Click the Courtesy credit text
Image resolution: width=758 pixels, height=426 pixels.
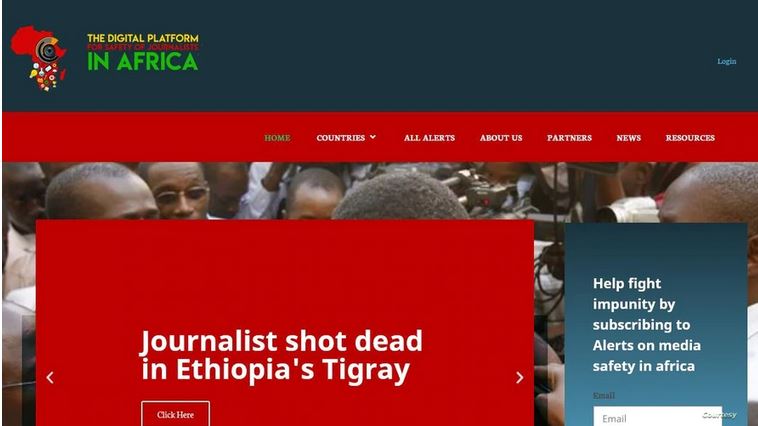pyautogui.click(x=719, y=415)
